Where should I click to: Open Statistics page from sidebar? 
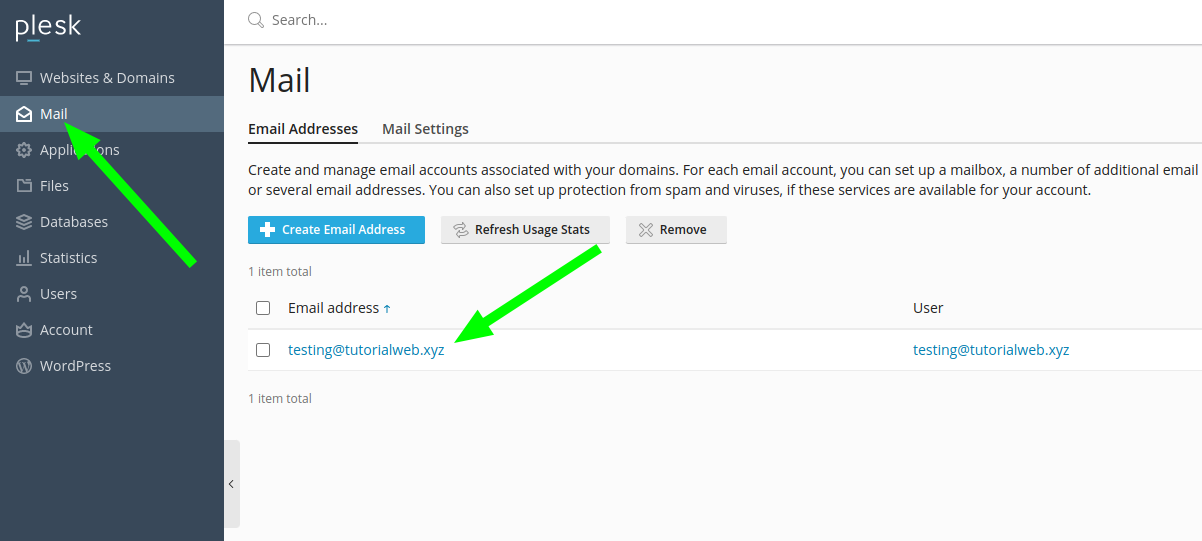[x=112, y=258]
